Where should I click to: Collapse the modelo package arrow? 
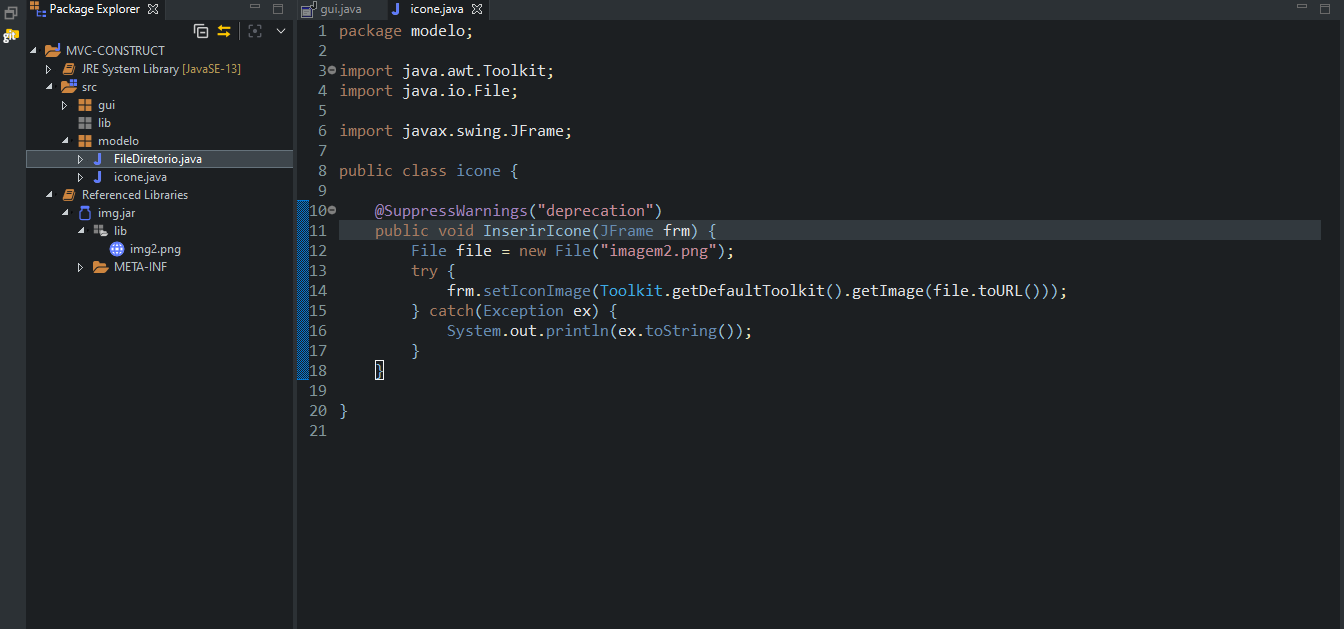tap(65, 141)
